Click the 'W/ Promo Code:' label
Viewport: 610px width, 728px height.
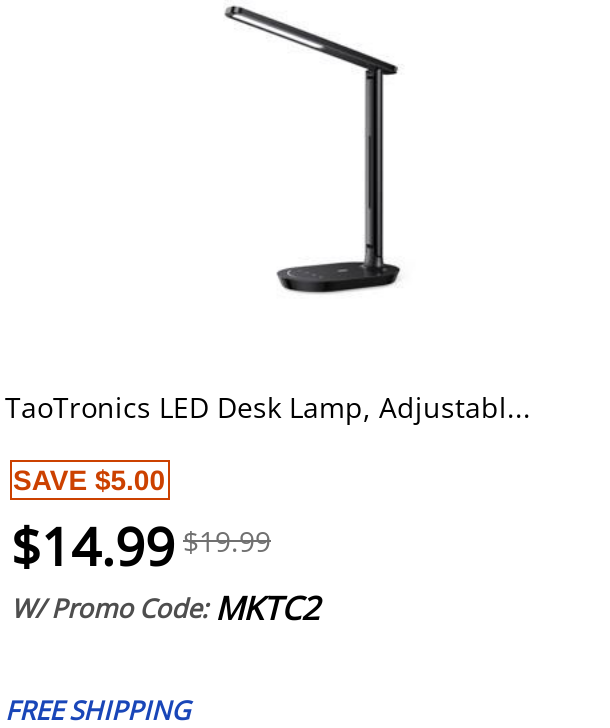111,608
